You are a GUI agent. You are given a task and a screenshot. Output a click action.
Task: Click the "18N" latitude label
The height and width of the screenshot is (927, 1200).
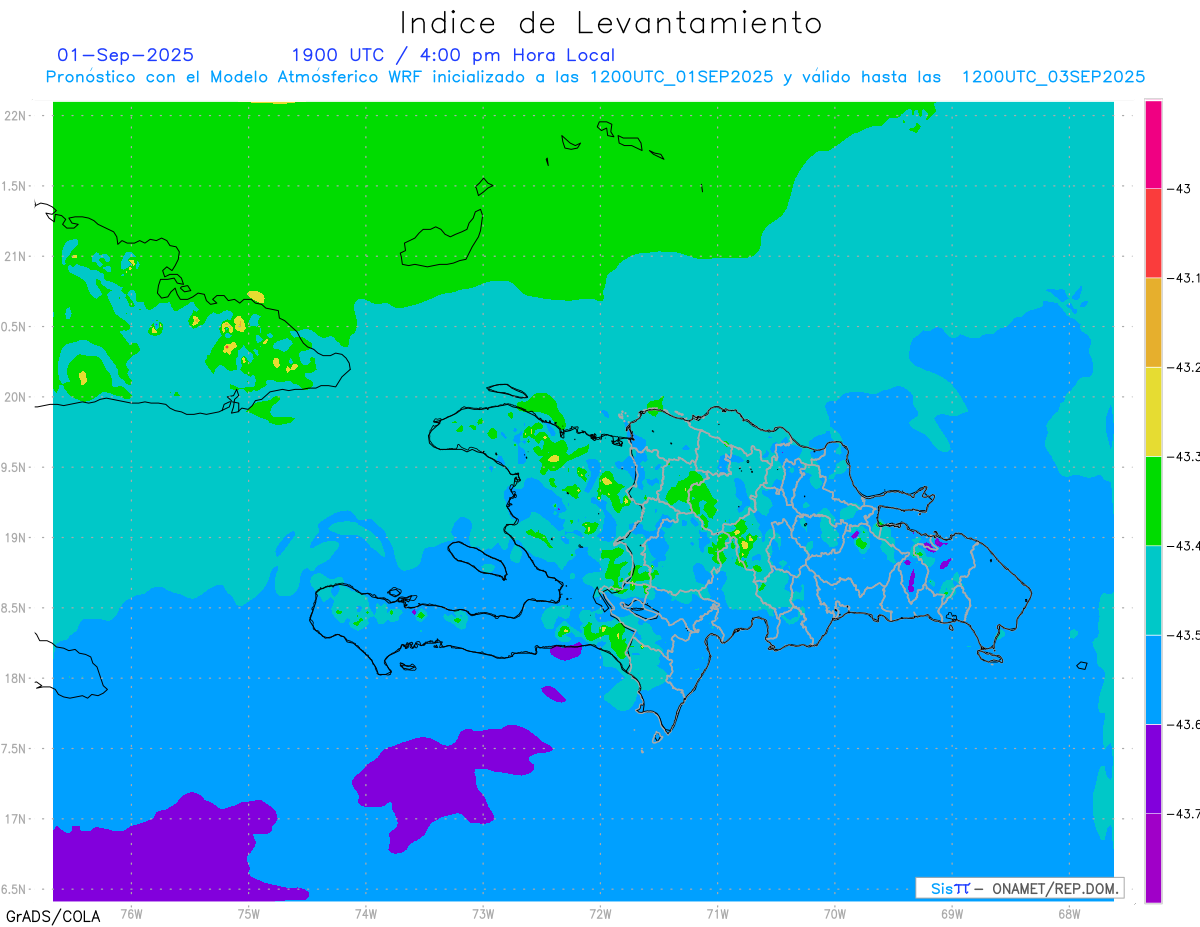(x=16, y=679)
